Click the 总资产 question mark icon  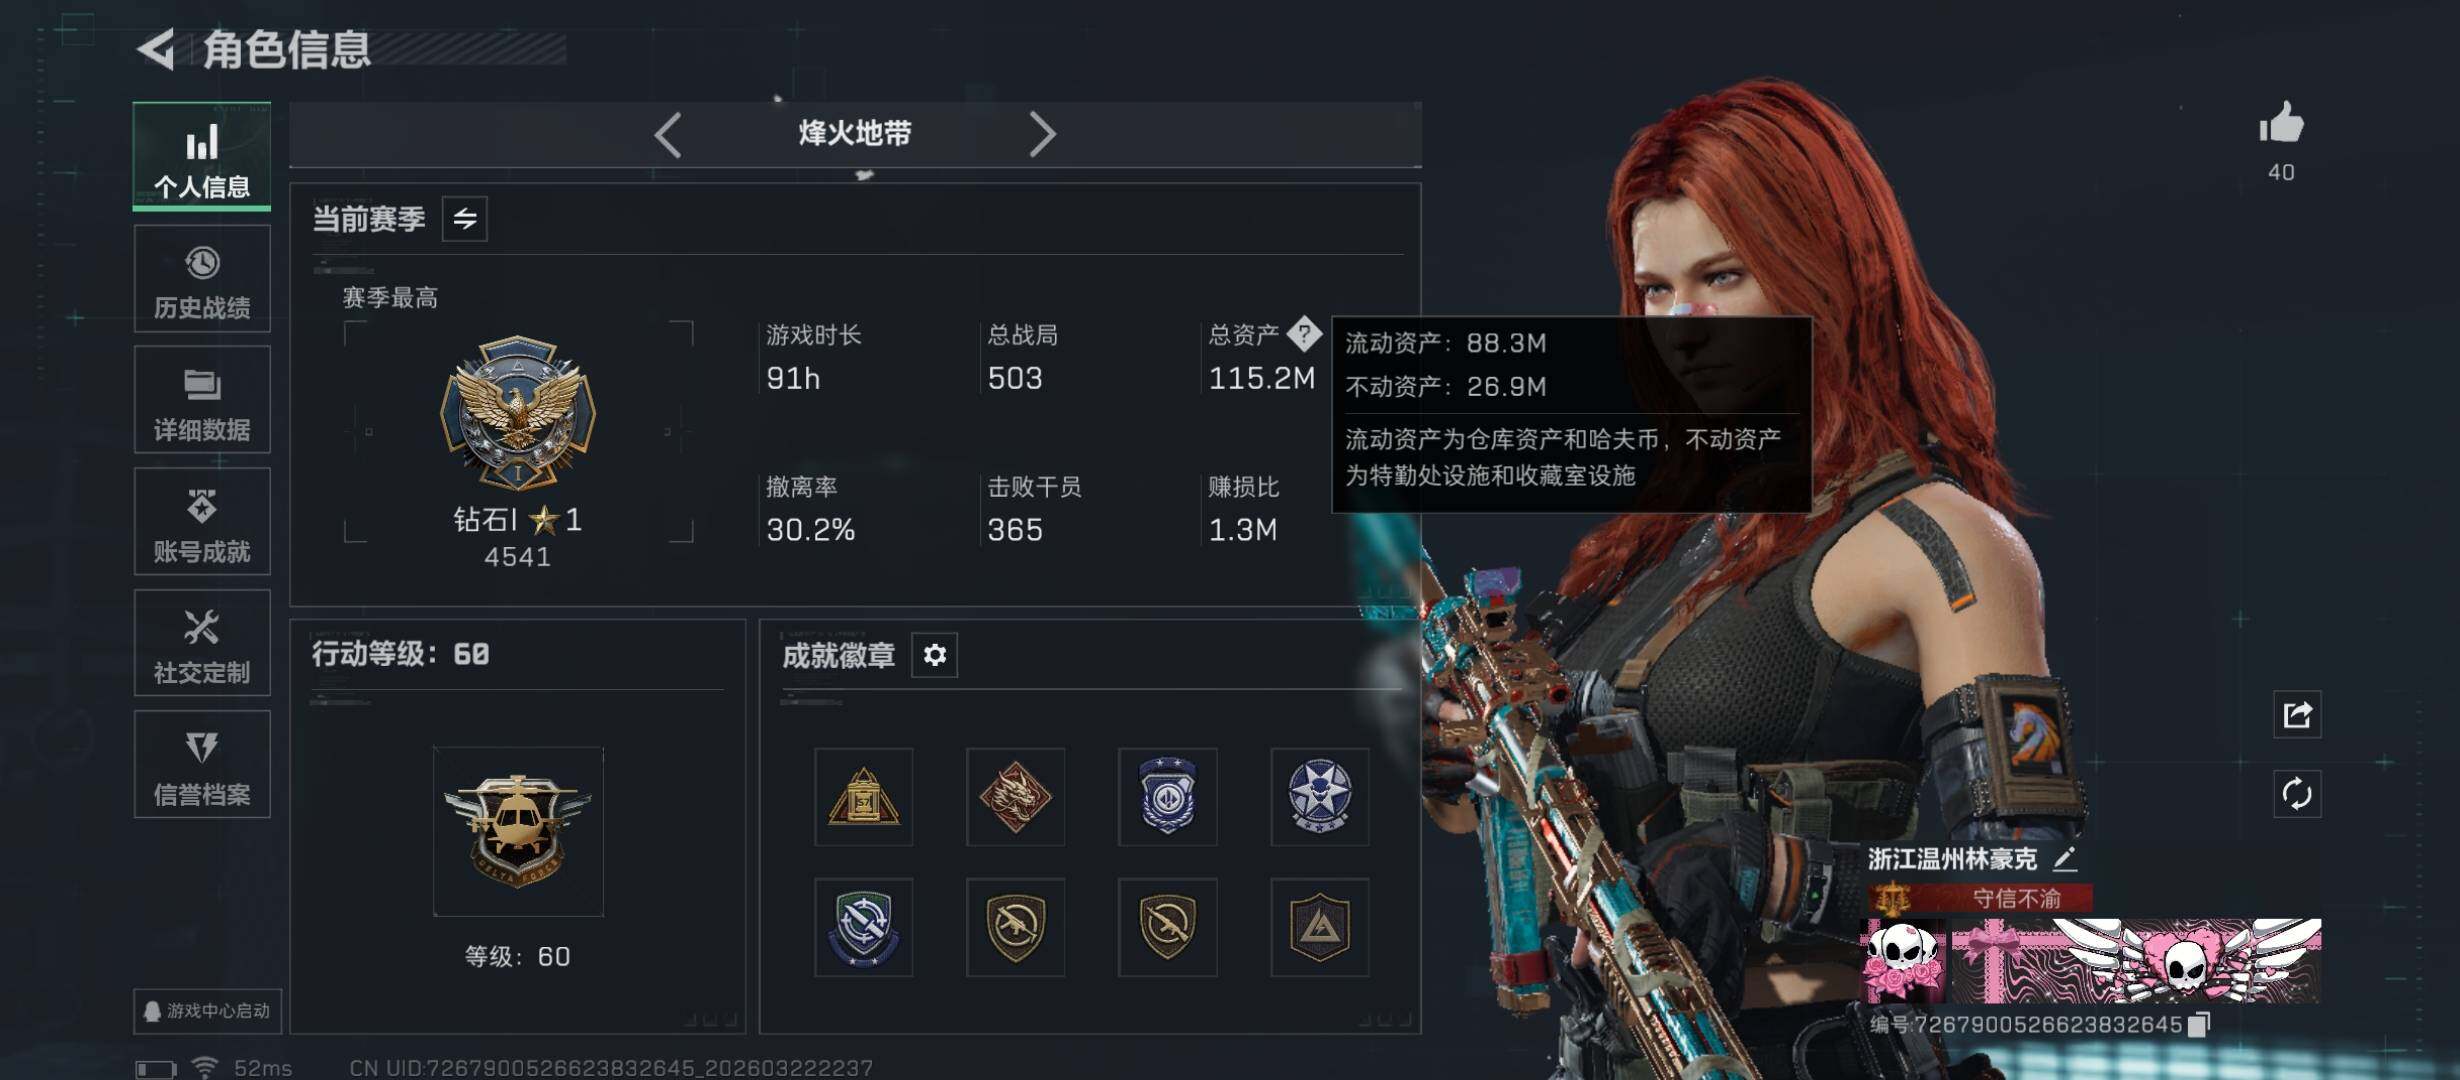tap(1304, 333)
